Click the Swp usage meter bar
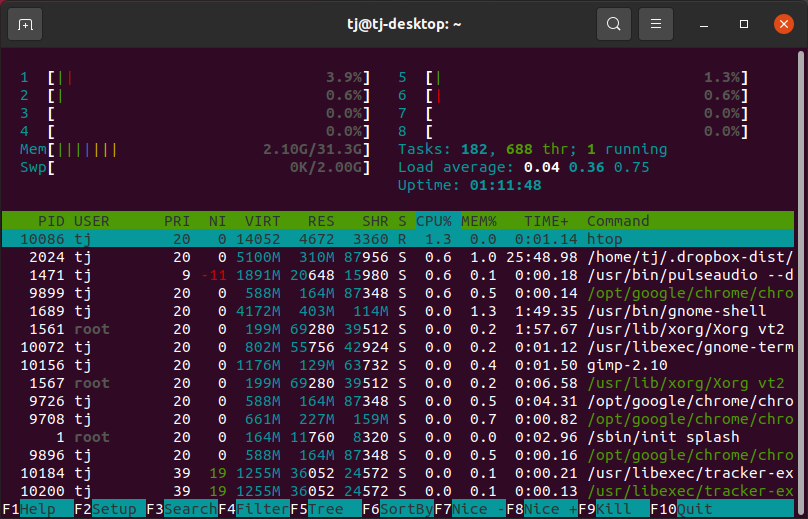808x519 pixels. (195, 168)
